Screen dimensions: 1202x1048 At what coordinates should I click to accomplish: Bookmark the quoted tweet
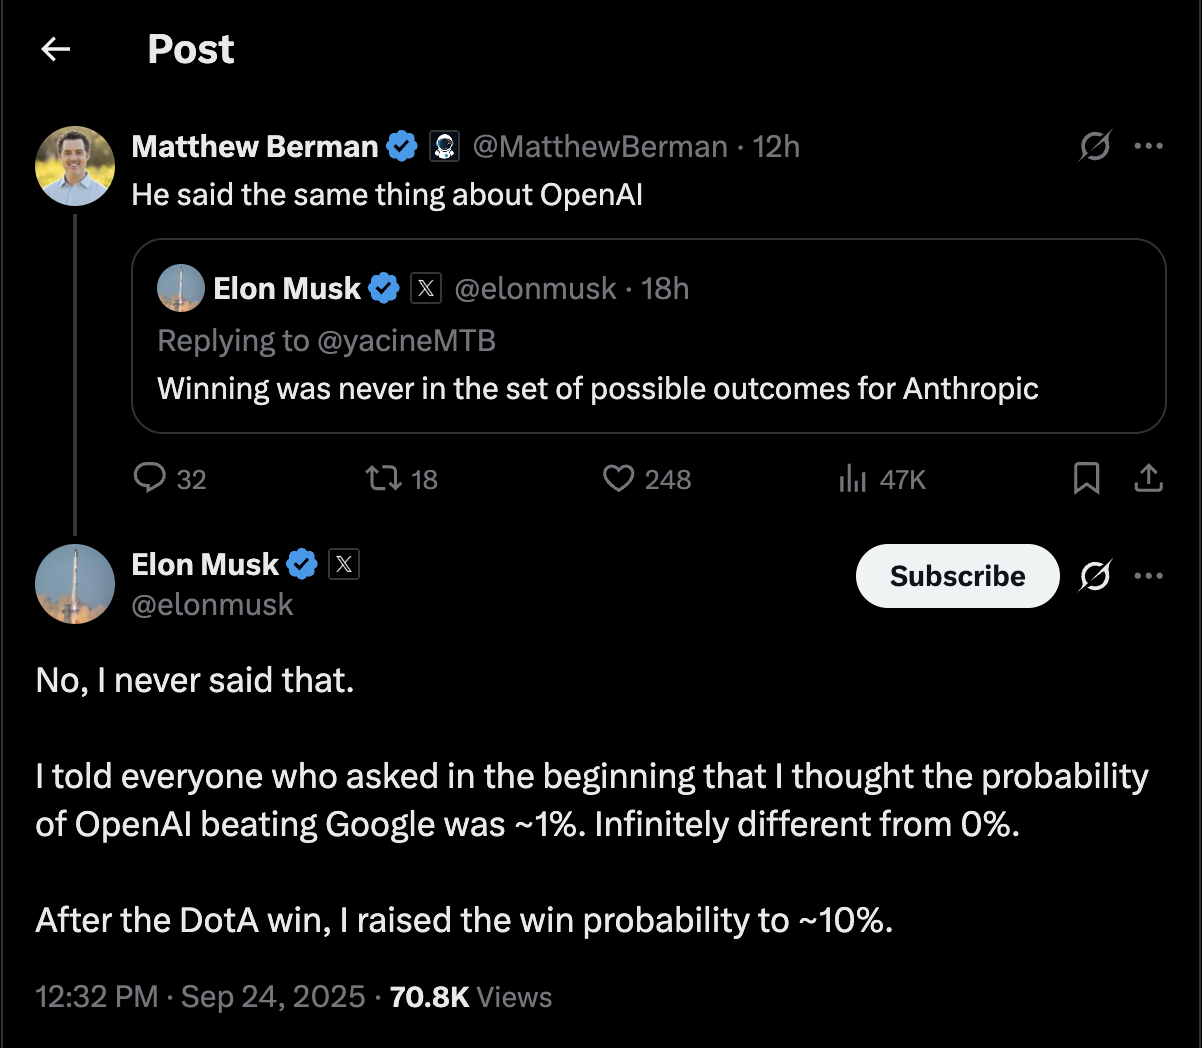[x=1087, y=479]
